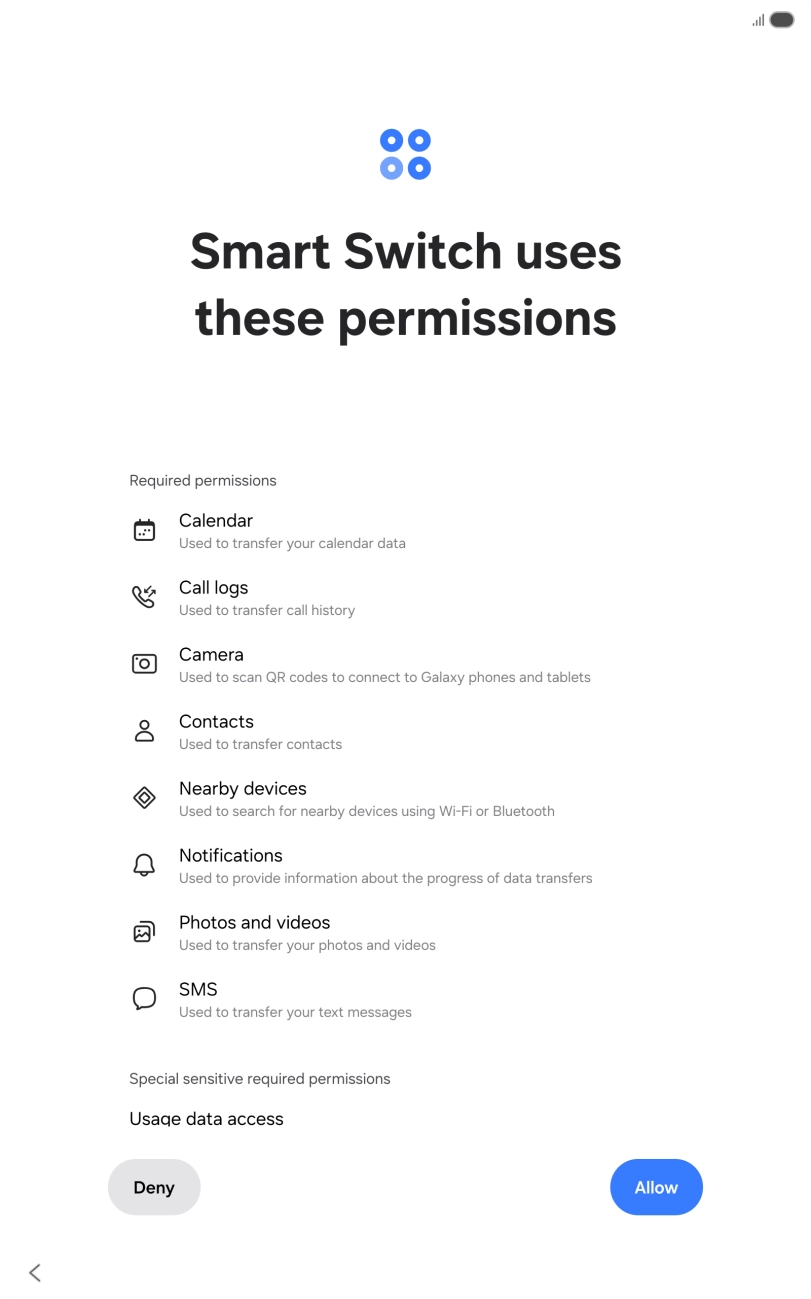811x1299 pixels.
Task: Click the Call logs phone icon
Action: (x=145, y=598)
